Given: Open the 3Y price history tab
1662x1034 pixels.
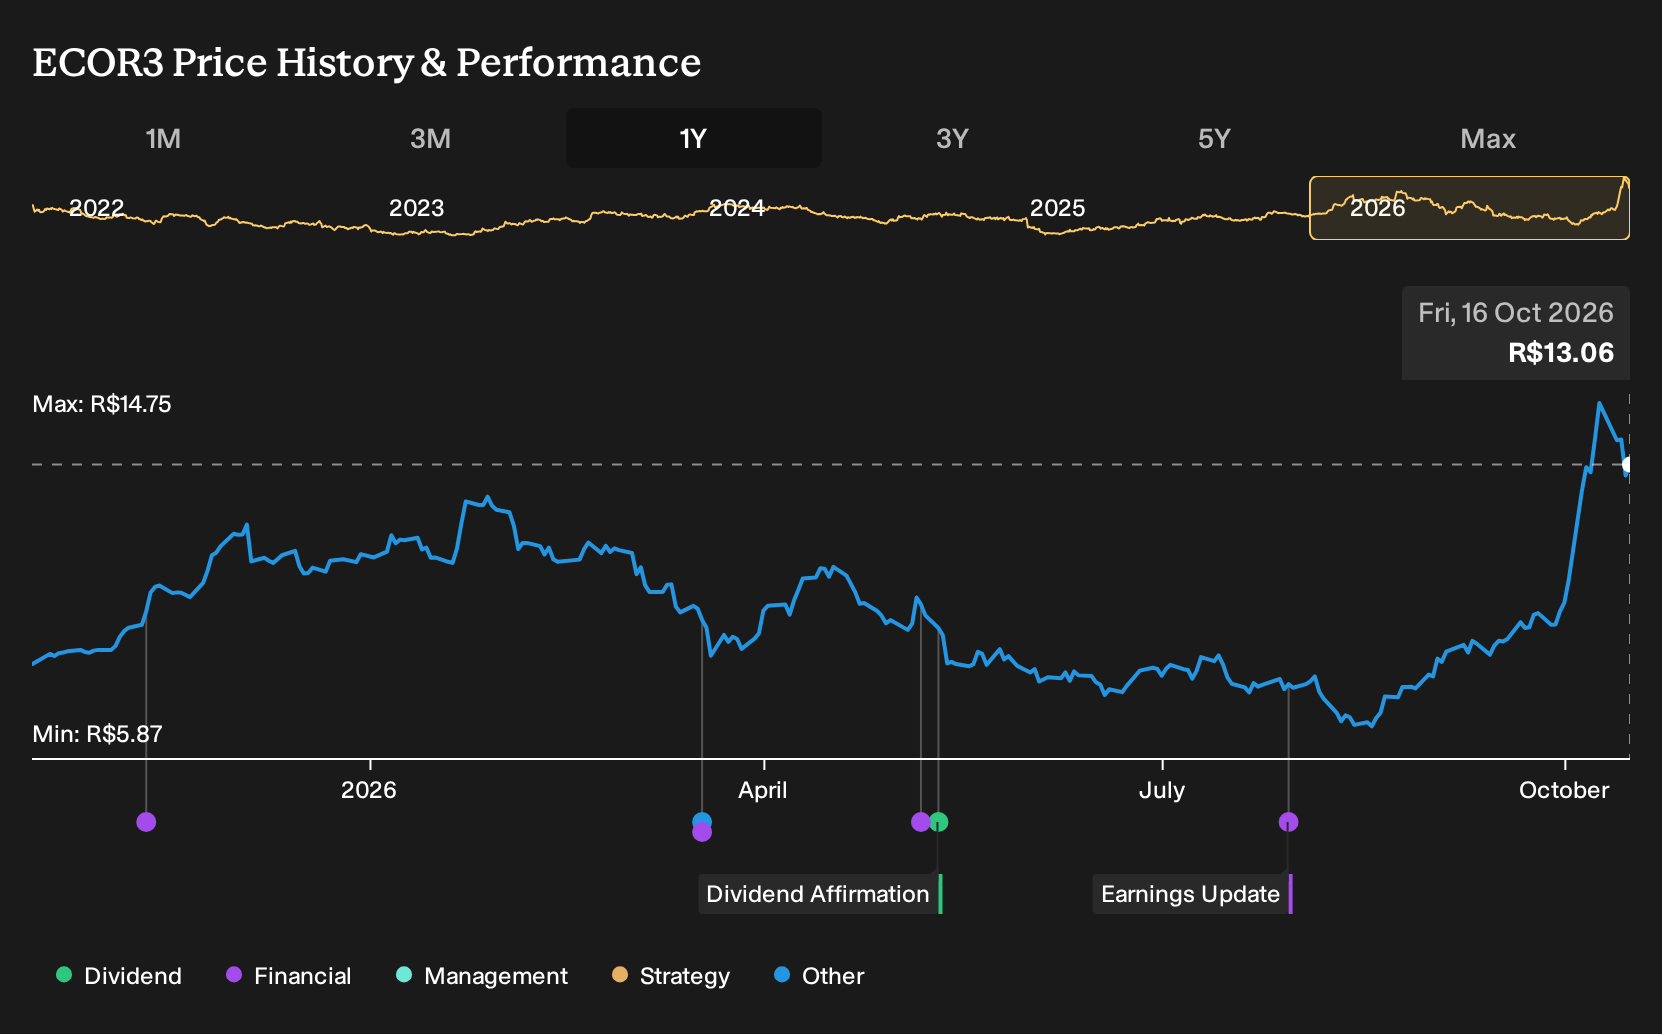Looking at the screenshot, I should (952, 138).
